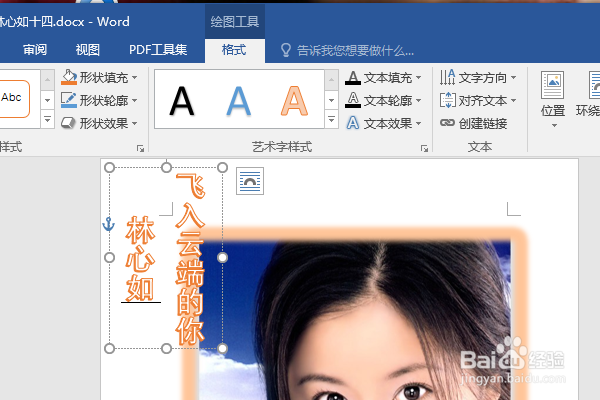Click the Position (位置) picture icon

[x=553, y=85]
